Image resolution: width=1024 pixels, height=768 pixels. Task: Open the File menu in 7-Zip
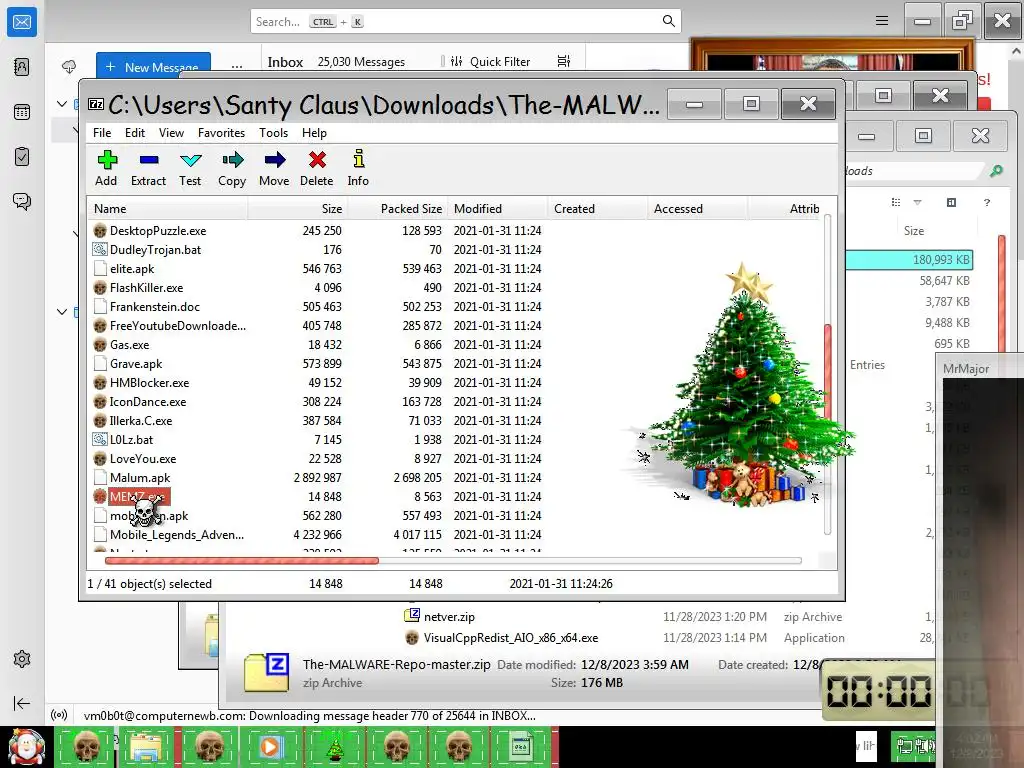(102, 133)
